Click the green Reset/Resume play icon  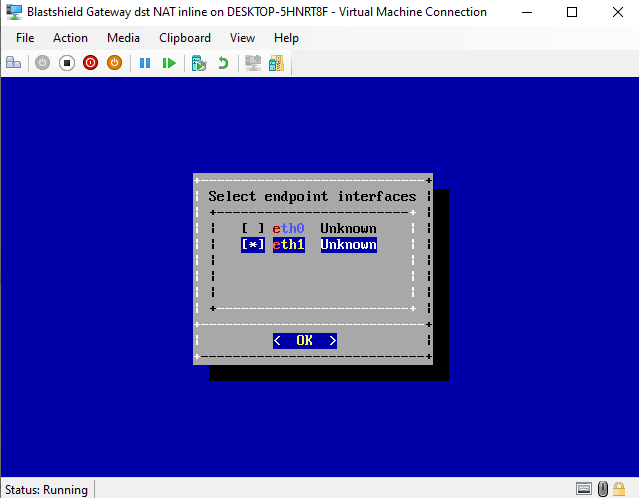point(169,63)
